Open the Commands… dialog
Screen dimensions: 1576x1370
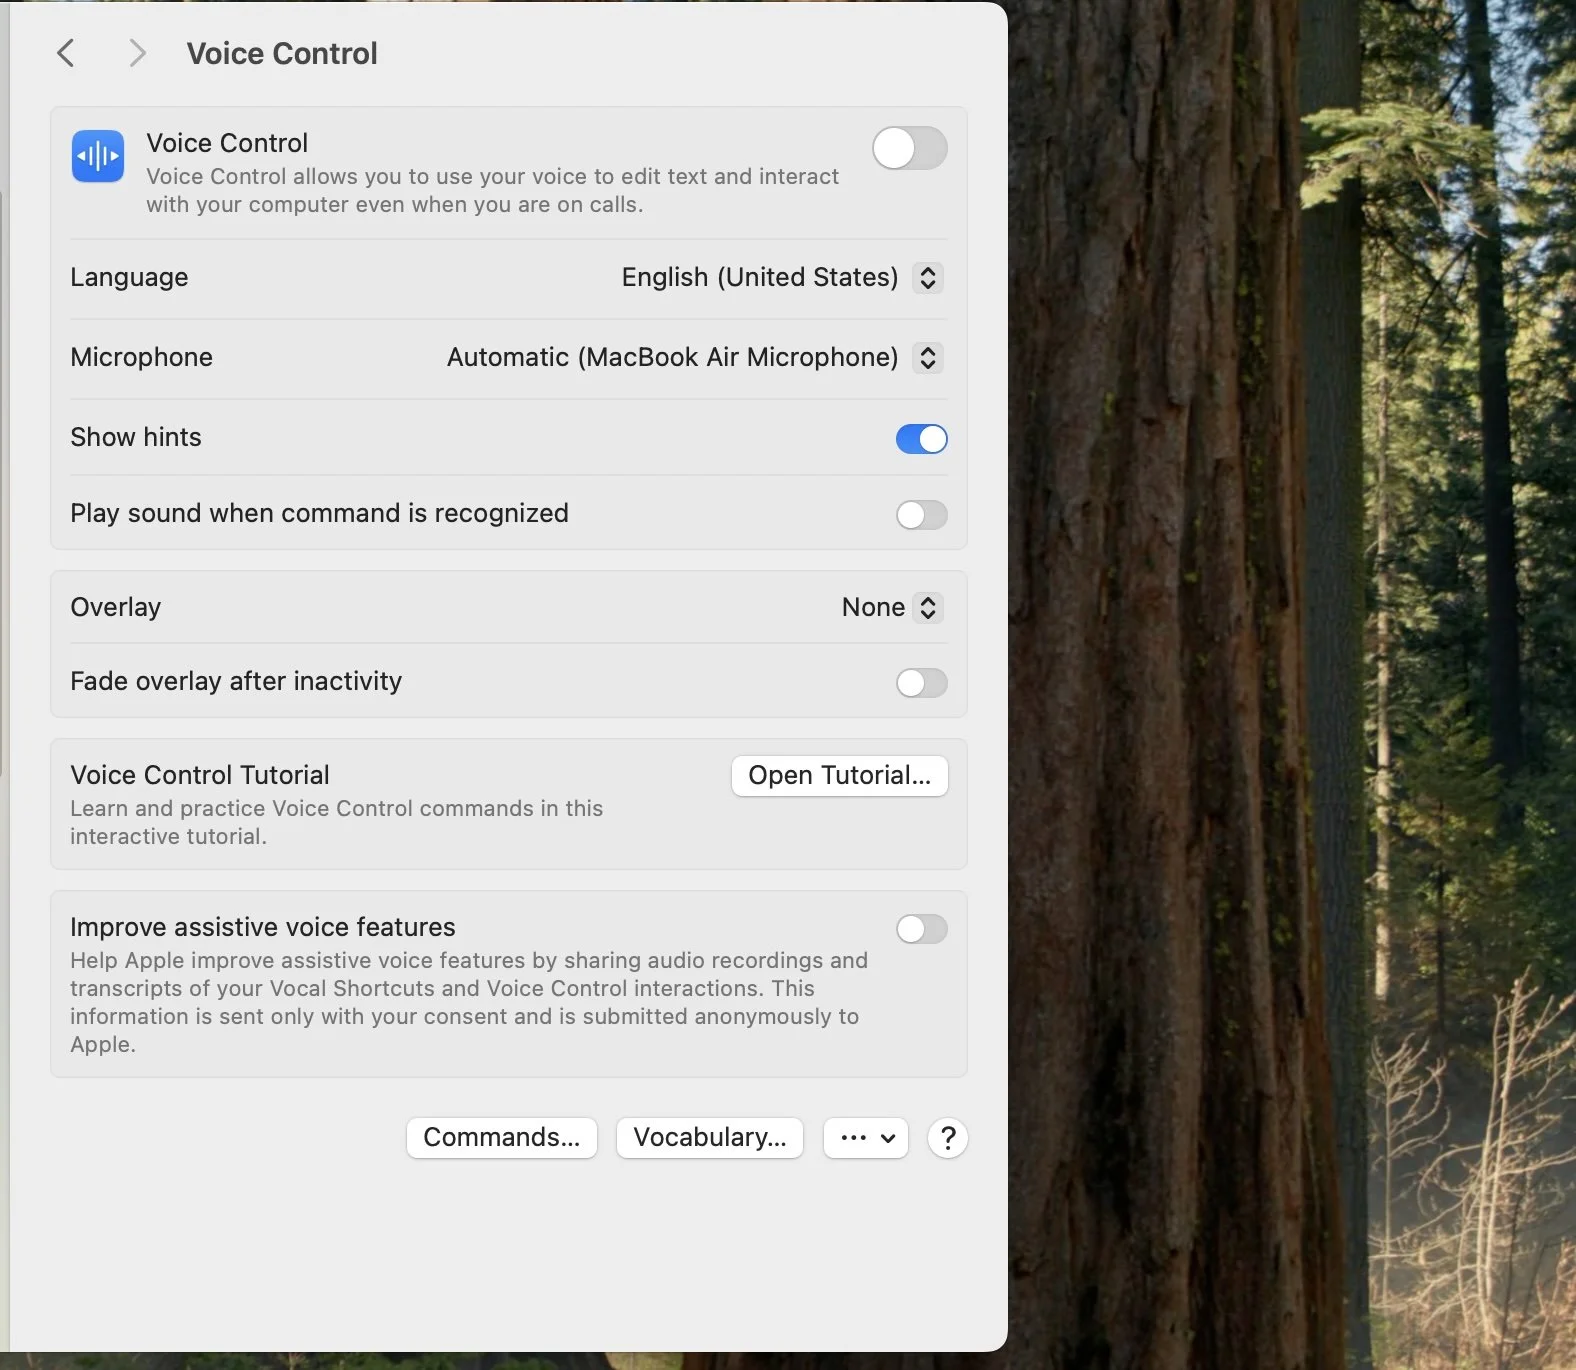[x=502, y=1138]
